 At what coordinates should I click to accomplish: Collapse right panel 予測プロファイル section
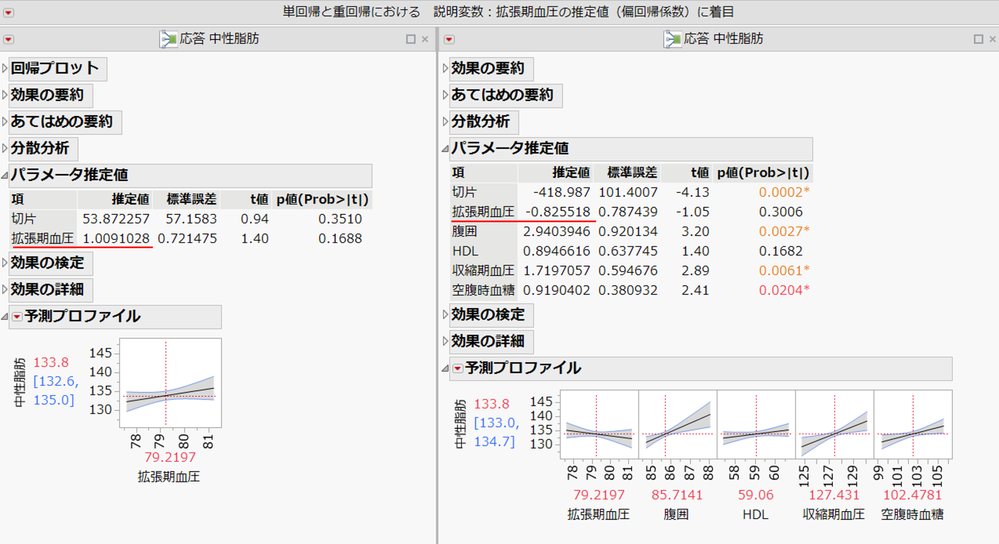coord(445,368)
